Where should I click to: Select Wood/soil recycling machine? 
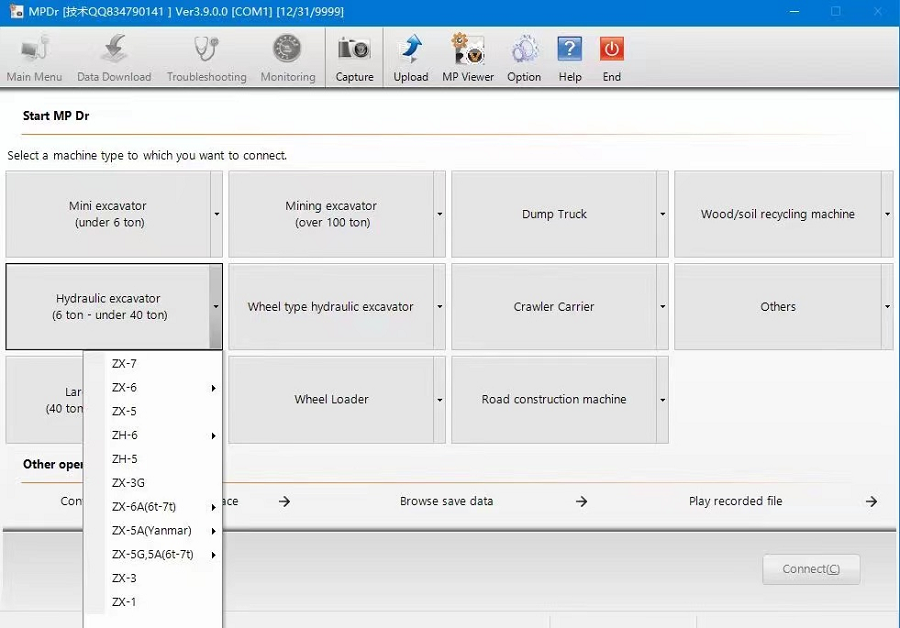(x=778, y=214)
